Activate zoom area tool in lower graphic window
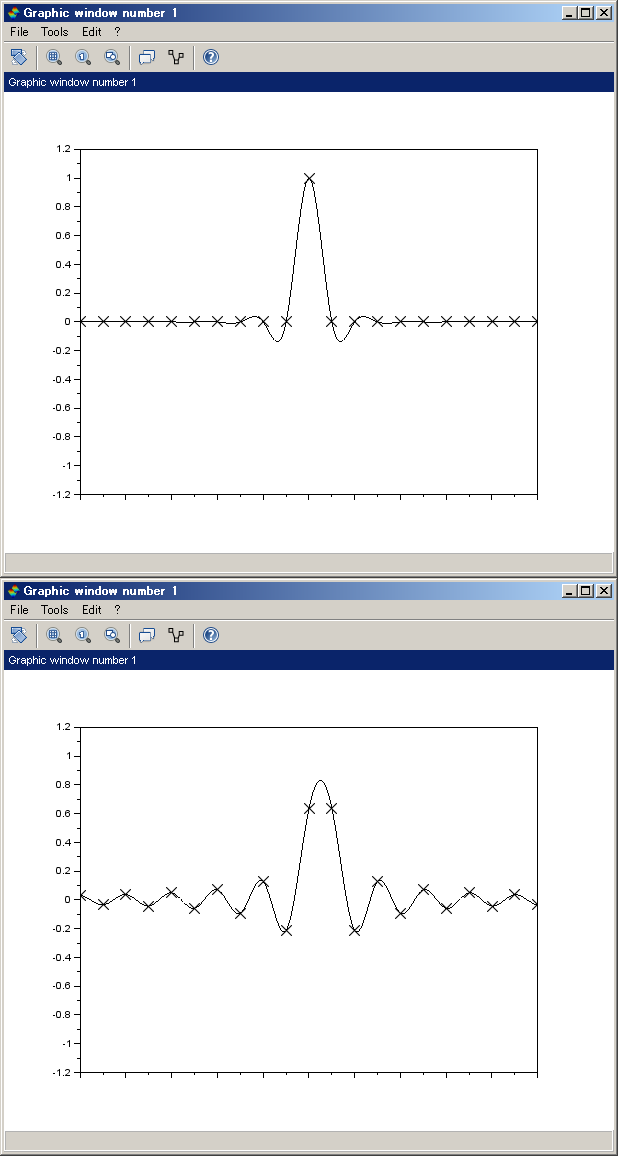Viewport: 618px width, 1156px height. tap(54, 635)
